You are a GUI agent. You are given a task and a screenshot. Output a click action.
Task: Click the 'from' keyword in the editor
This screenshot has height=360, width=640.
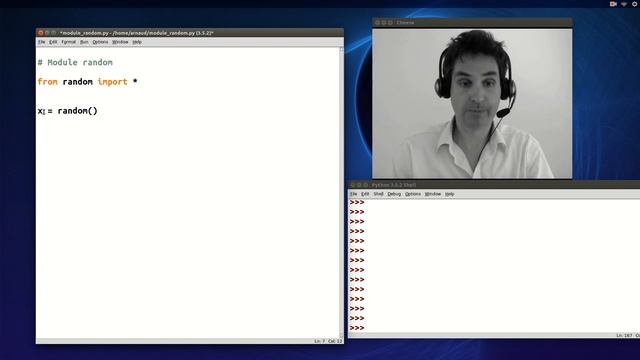47,82
